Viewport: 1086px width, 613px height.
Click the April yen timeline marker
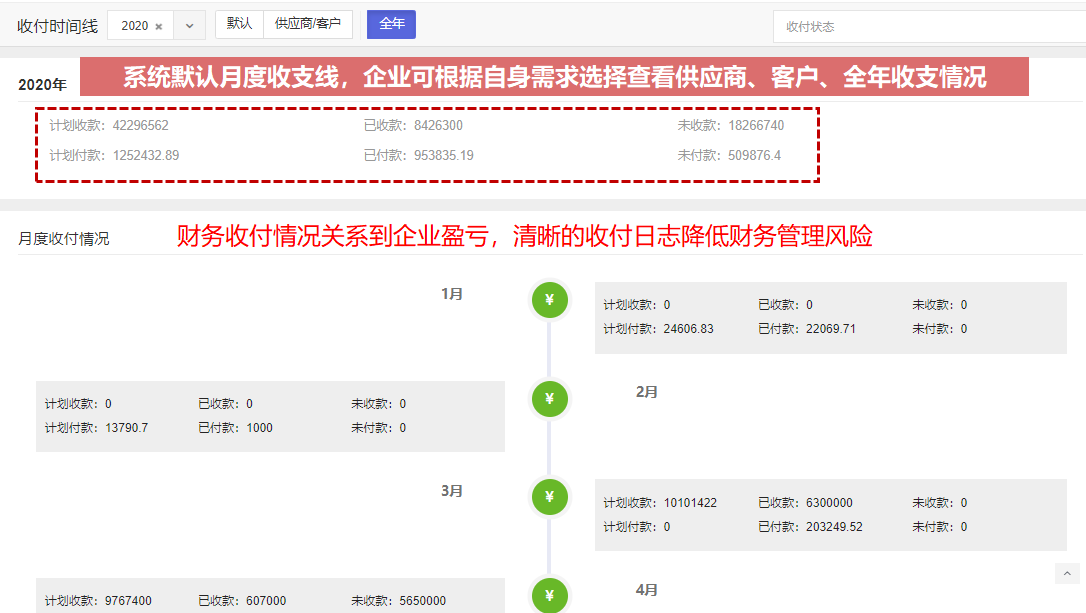tap(549, 595)
